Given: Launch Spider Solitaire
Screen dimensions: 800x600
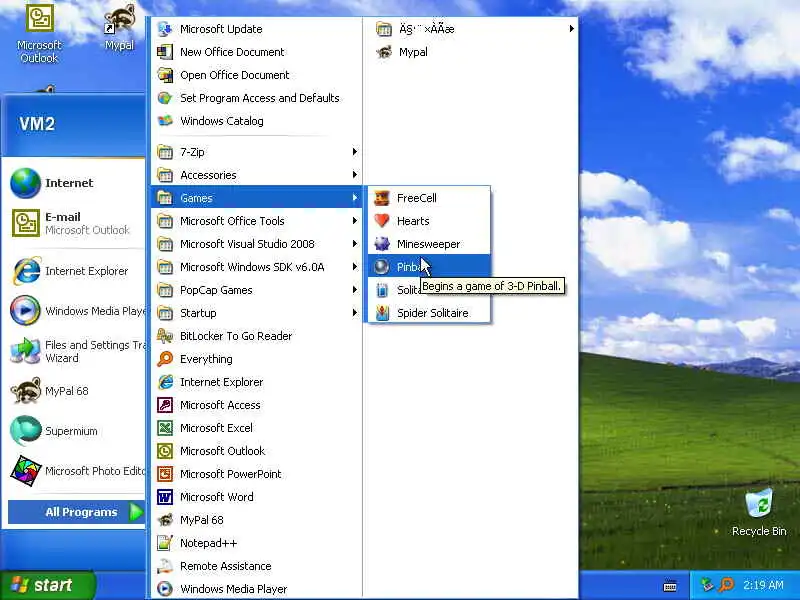Looking at the screenshot, I should coord(429,313).
